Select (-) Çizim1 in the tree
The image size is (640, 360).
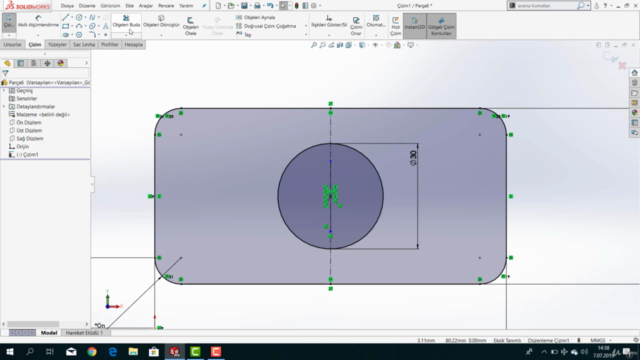pos(27,155)
